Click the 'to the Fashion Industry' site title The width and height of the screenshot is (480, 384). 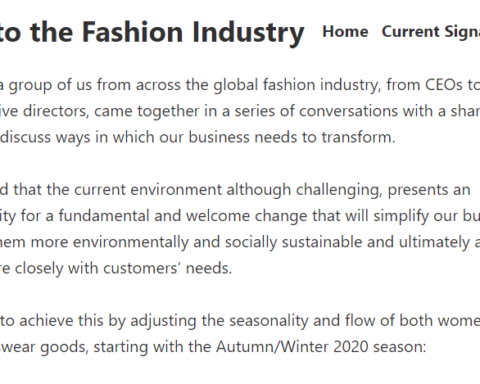(152, 33)
